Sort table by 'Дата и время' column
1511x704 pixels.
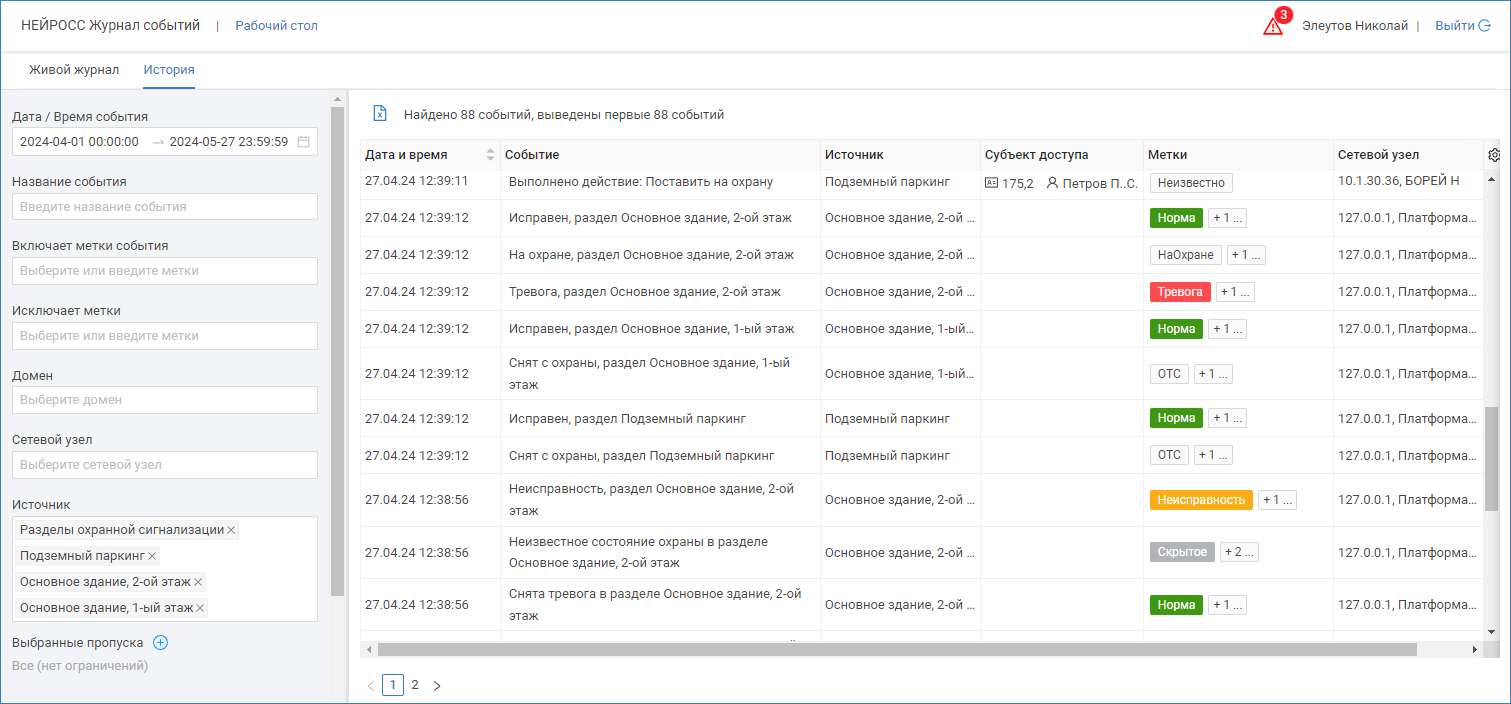[x=490, y=155]
